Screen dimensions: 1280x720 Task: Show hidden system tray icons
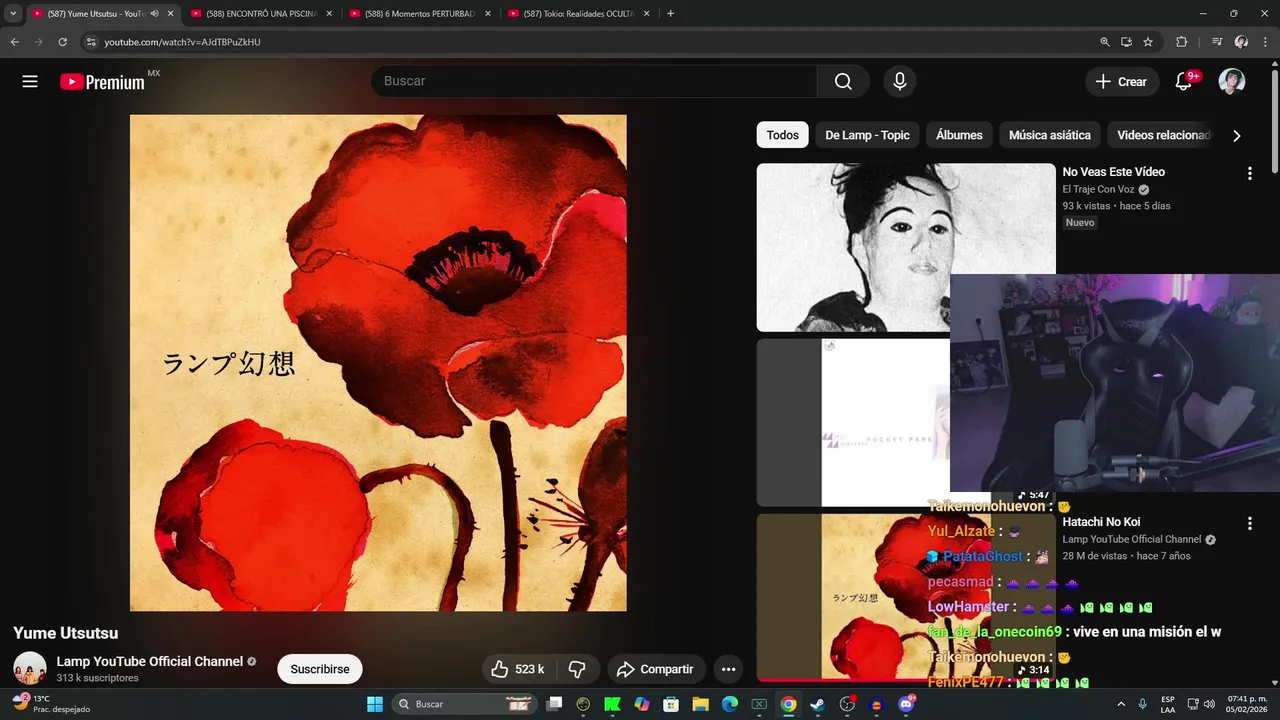coord(1120,704)
